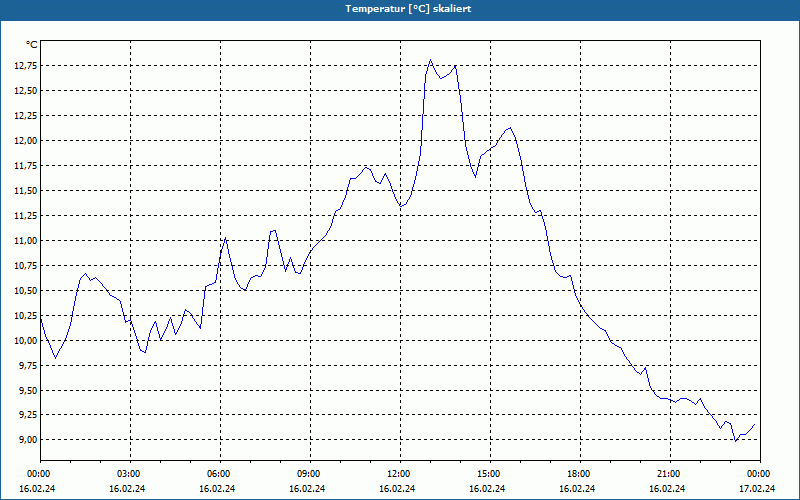
Task: Select the 21:00 time axis label
Action: click(667, 474)
